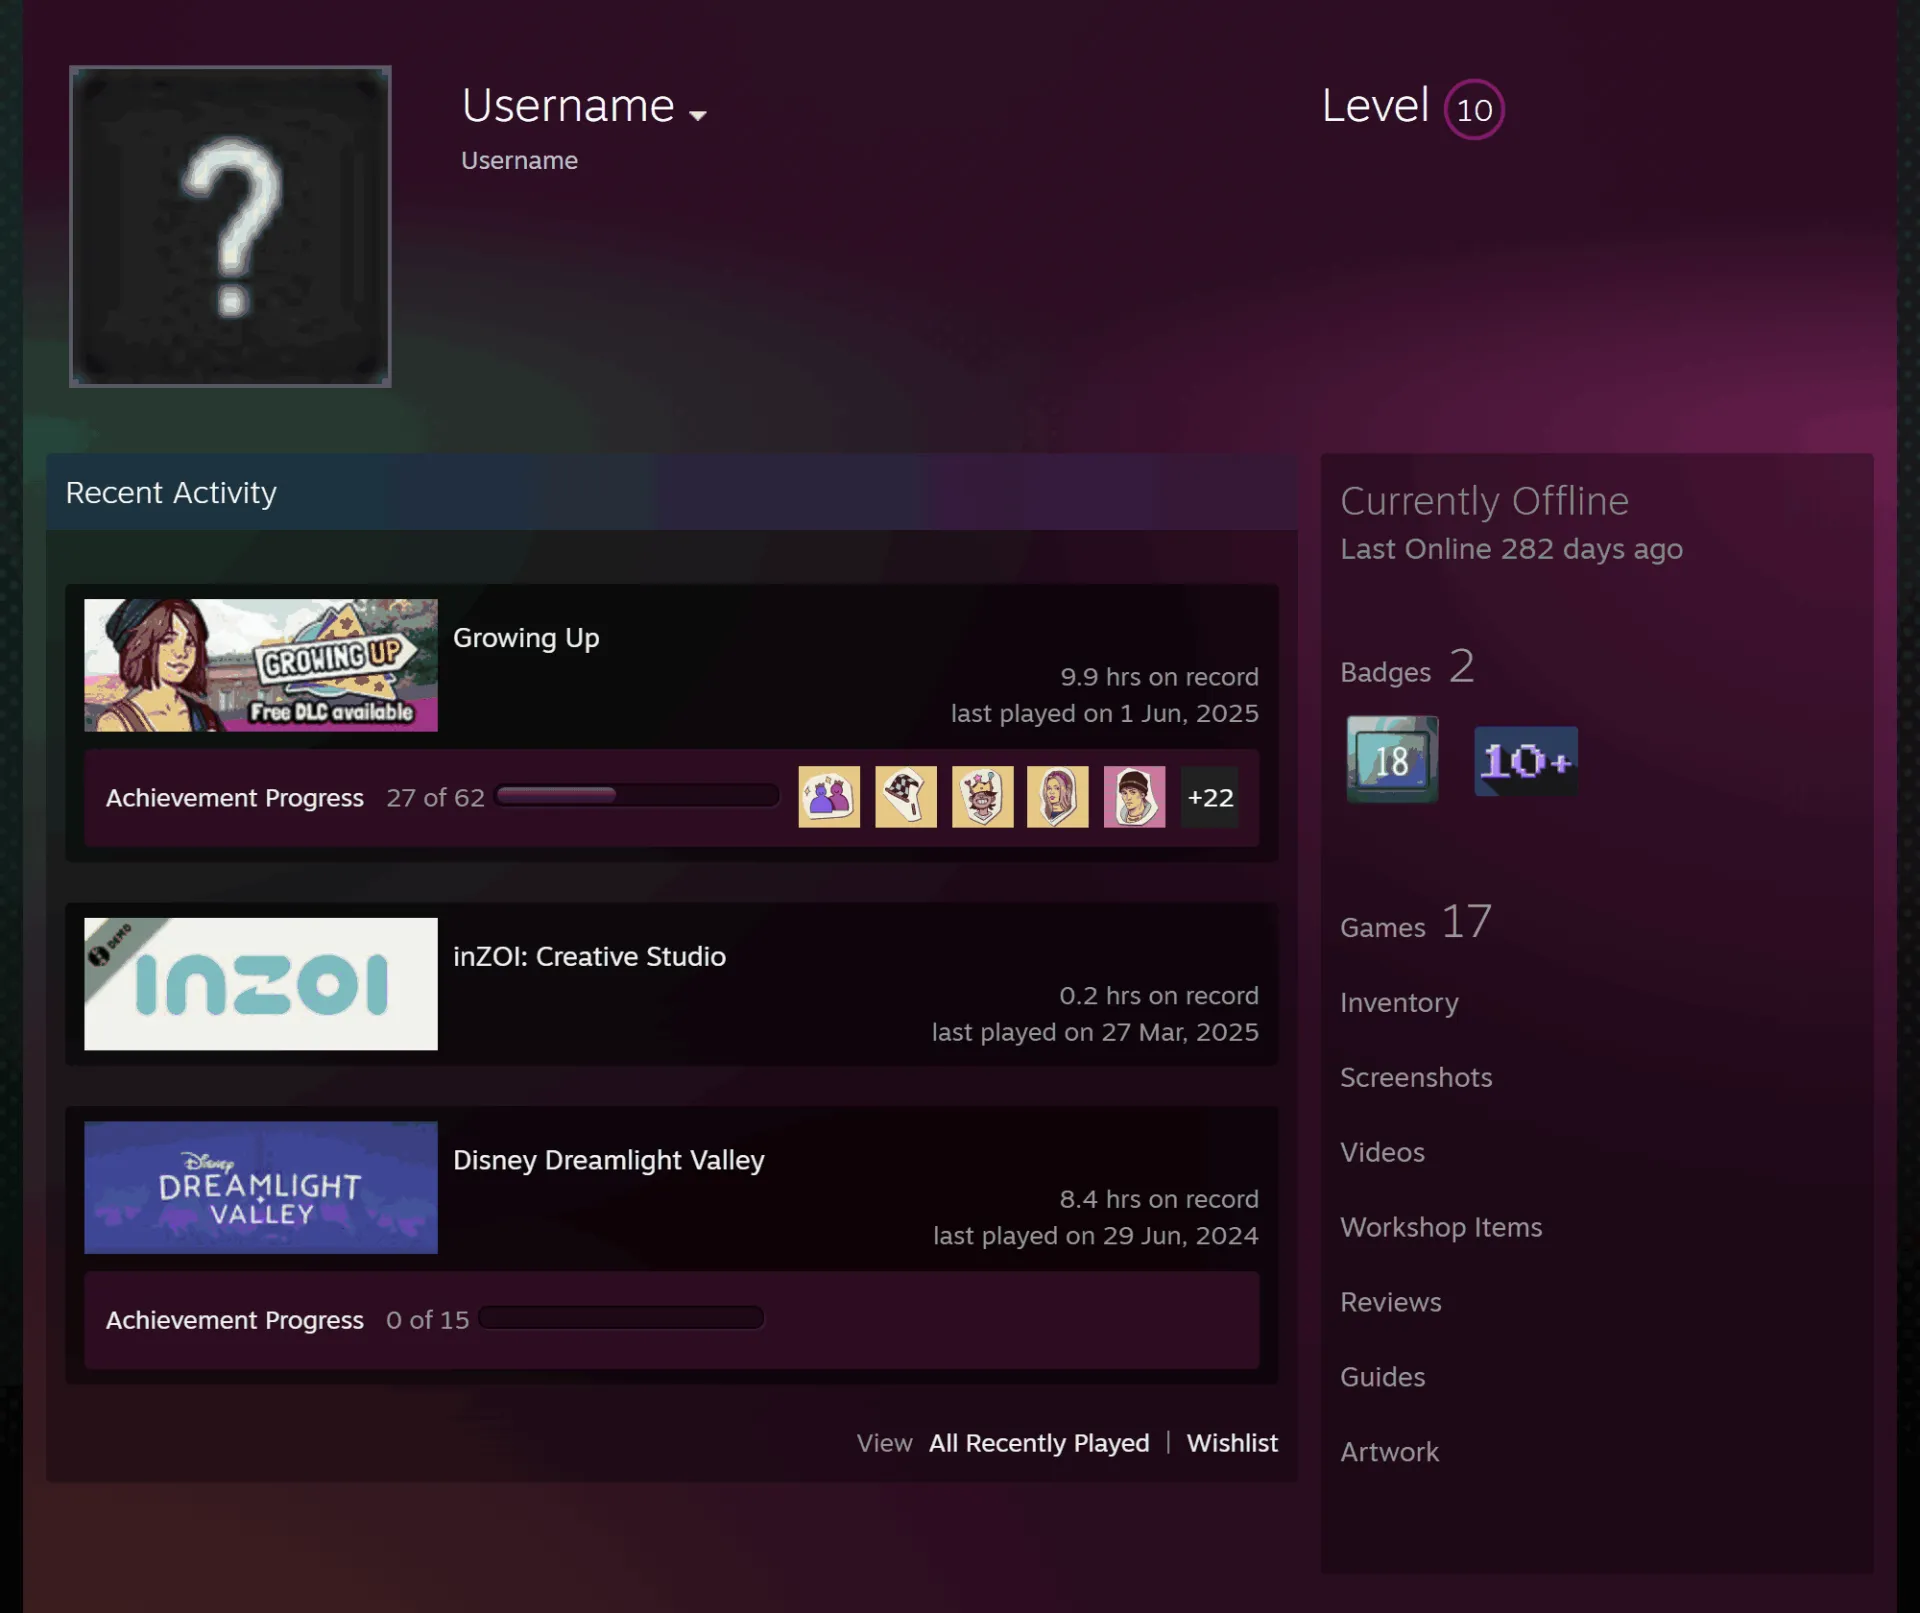This screenshot has height=1613, width=1920.
Task: Click the checkered flag achievement icon
Action: (906, 797)
